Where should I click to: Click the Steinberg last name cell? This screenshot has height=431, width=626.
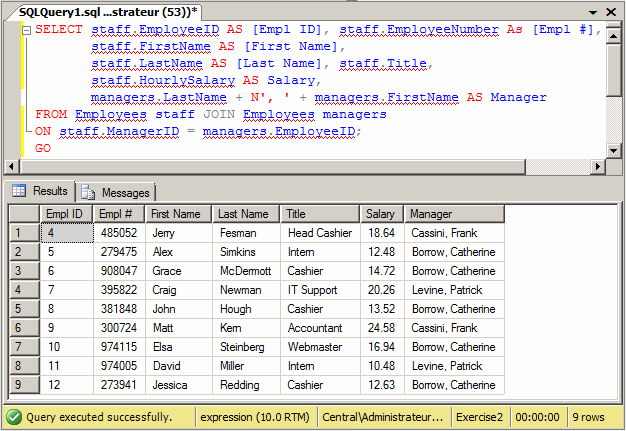click(x=246, y=347)
